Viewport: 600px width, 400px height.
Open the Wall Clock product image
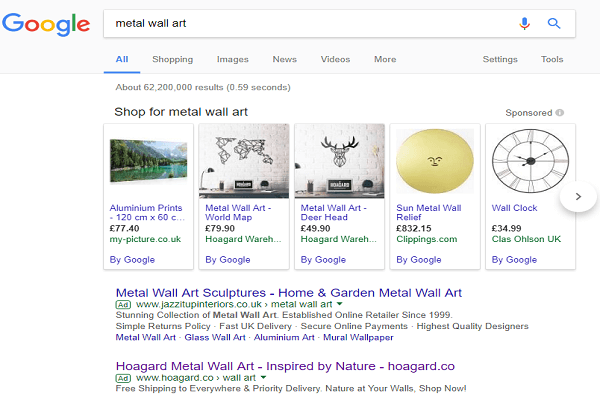(530, 161)
